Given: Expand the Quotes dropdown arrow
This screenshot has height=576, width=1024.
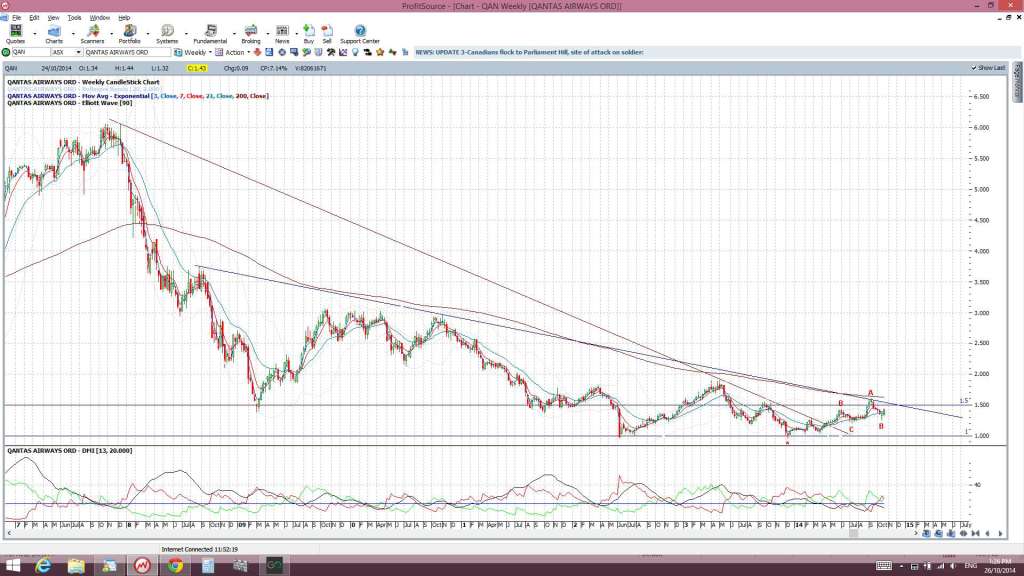Looking at the screenshot, I should click(35, 33).
